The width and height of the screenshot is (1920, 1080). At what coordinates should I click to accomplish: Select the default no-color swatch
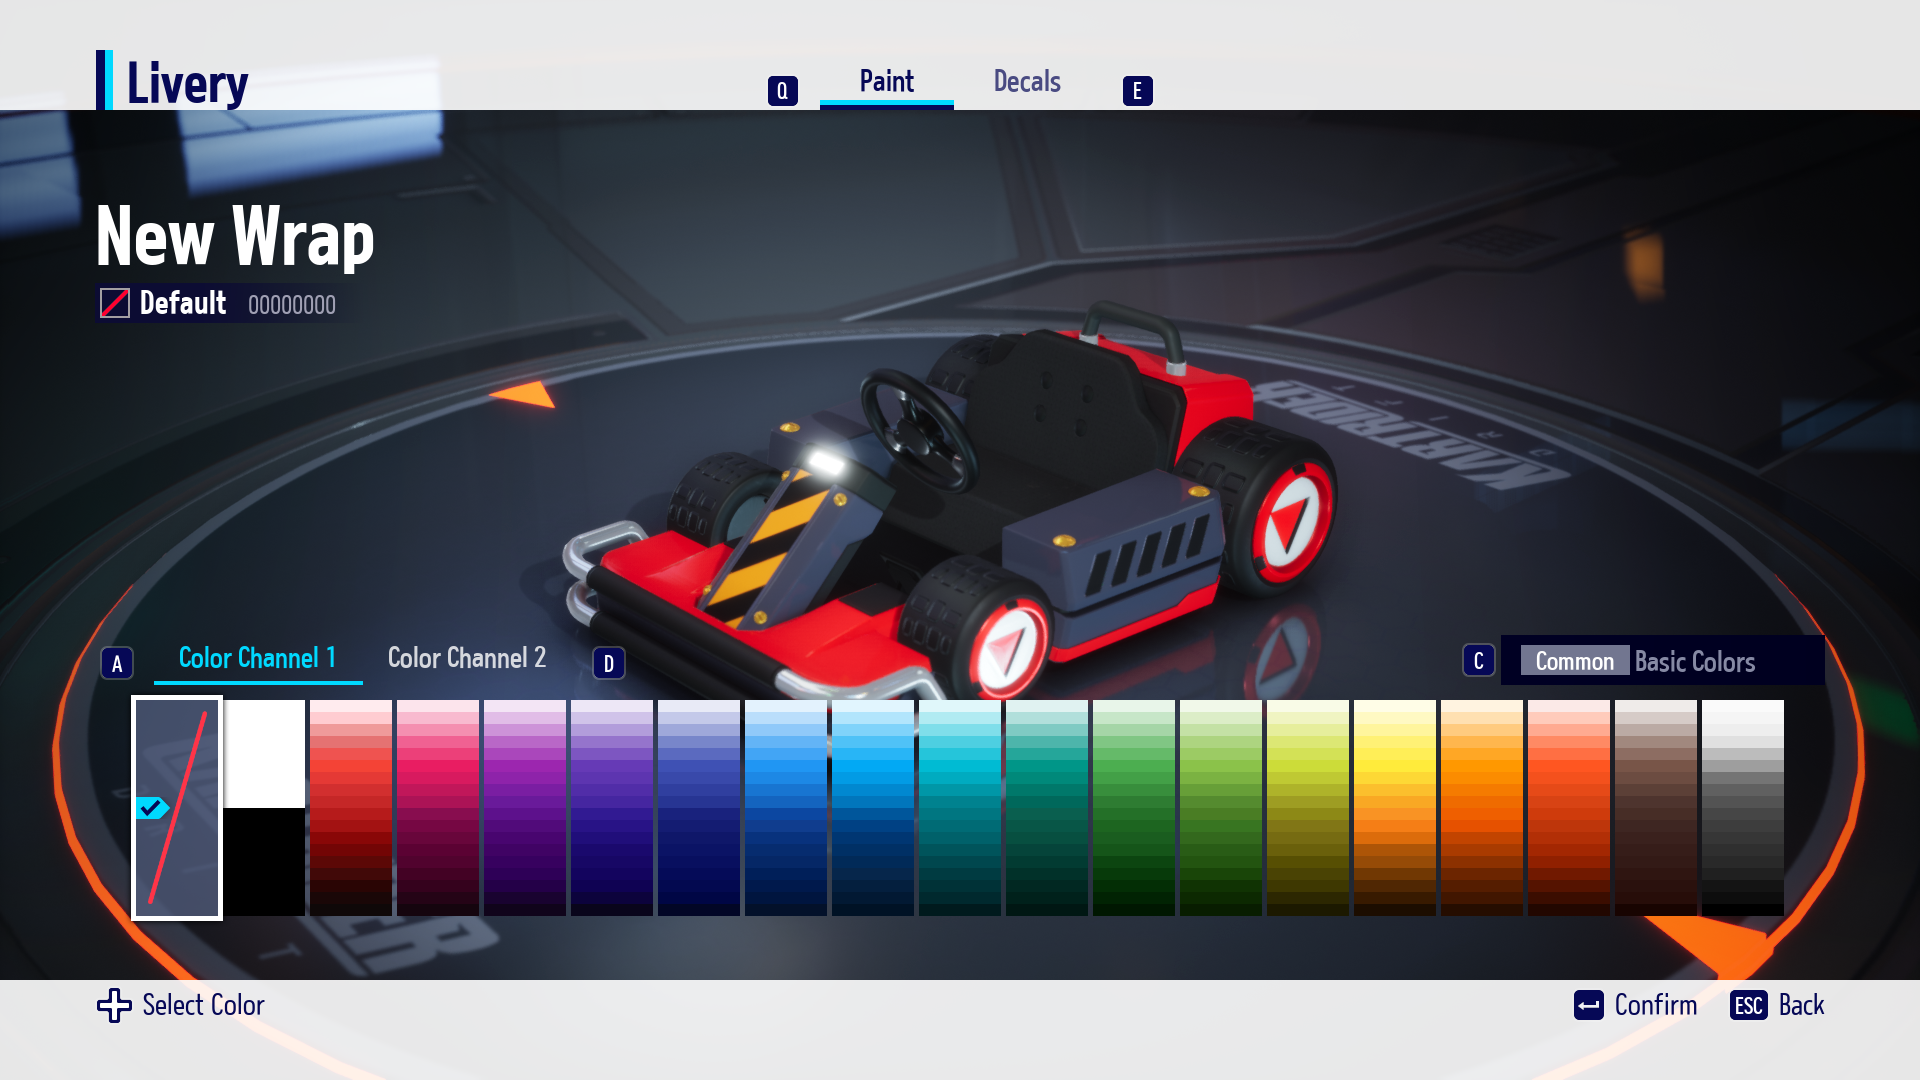point(177,808)
